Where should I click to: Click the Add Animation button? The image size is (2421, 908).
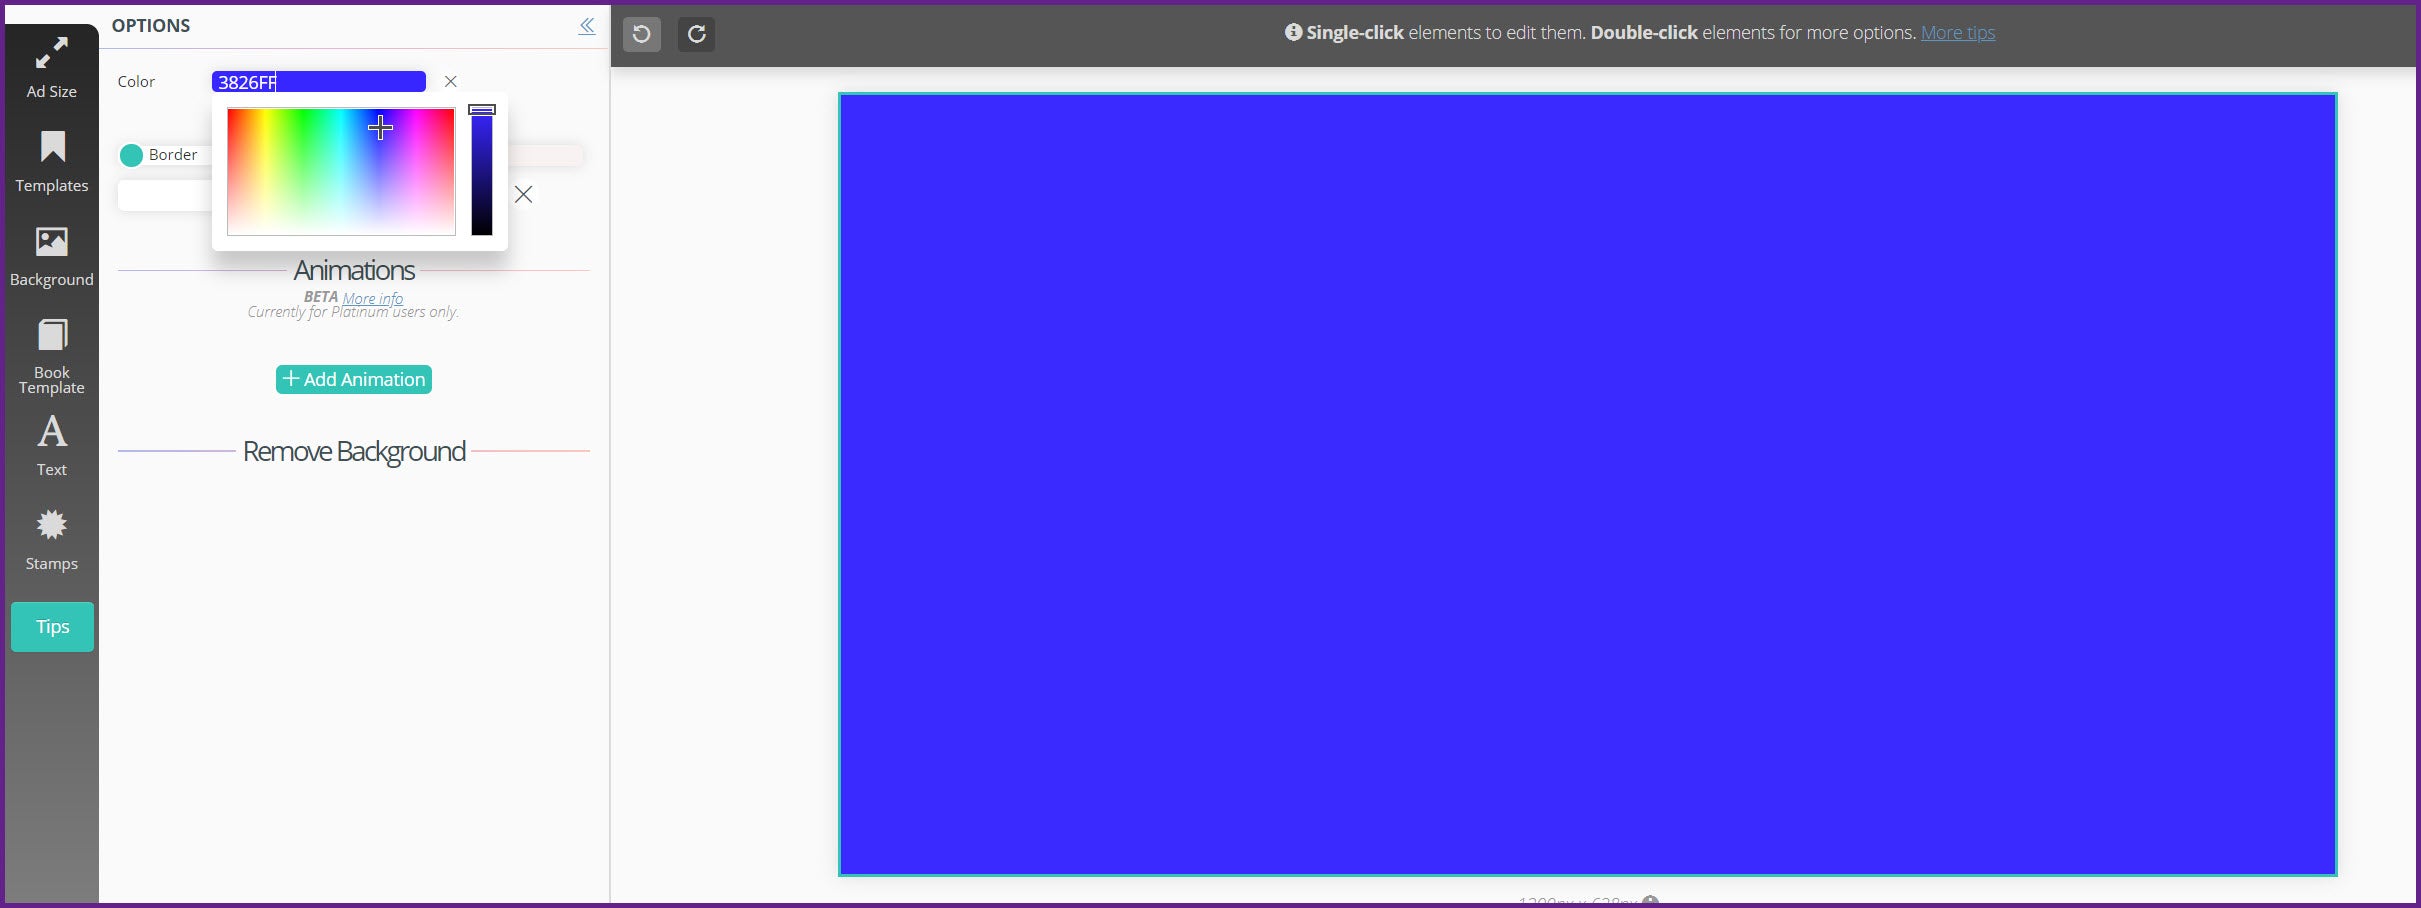pos(354,379)
